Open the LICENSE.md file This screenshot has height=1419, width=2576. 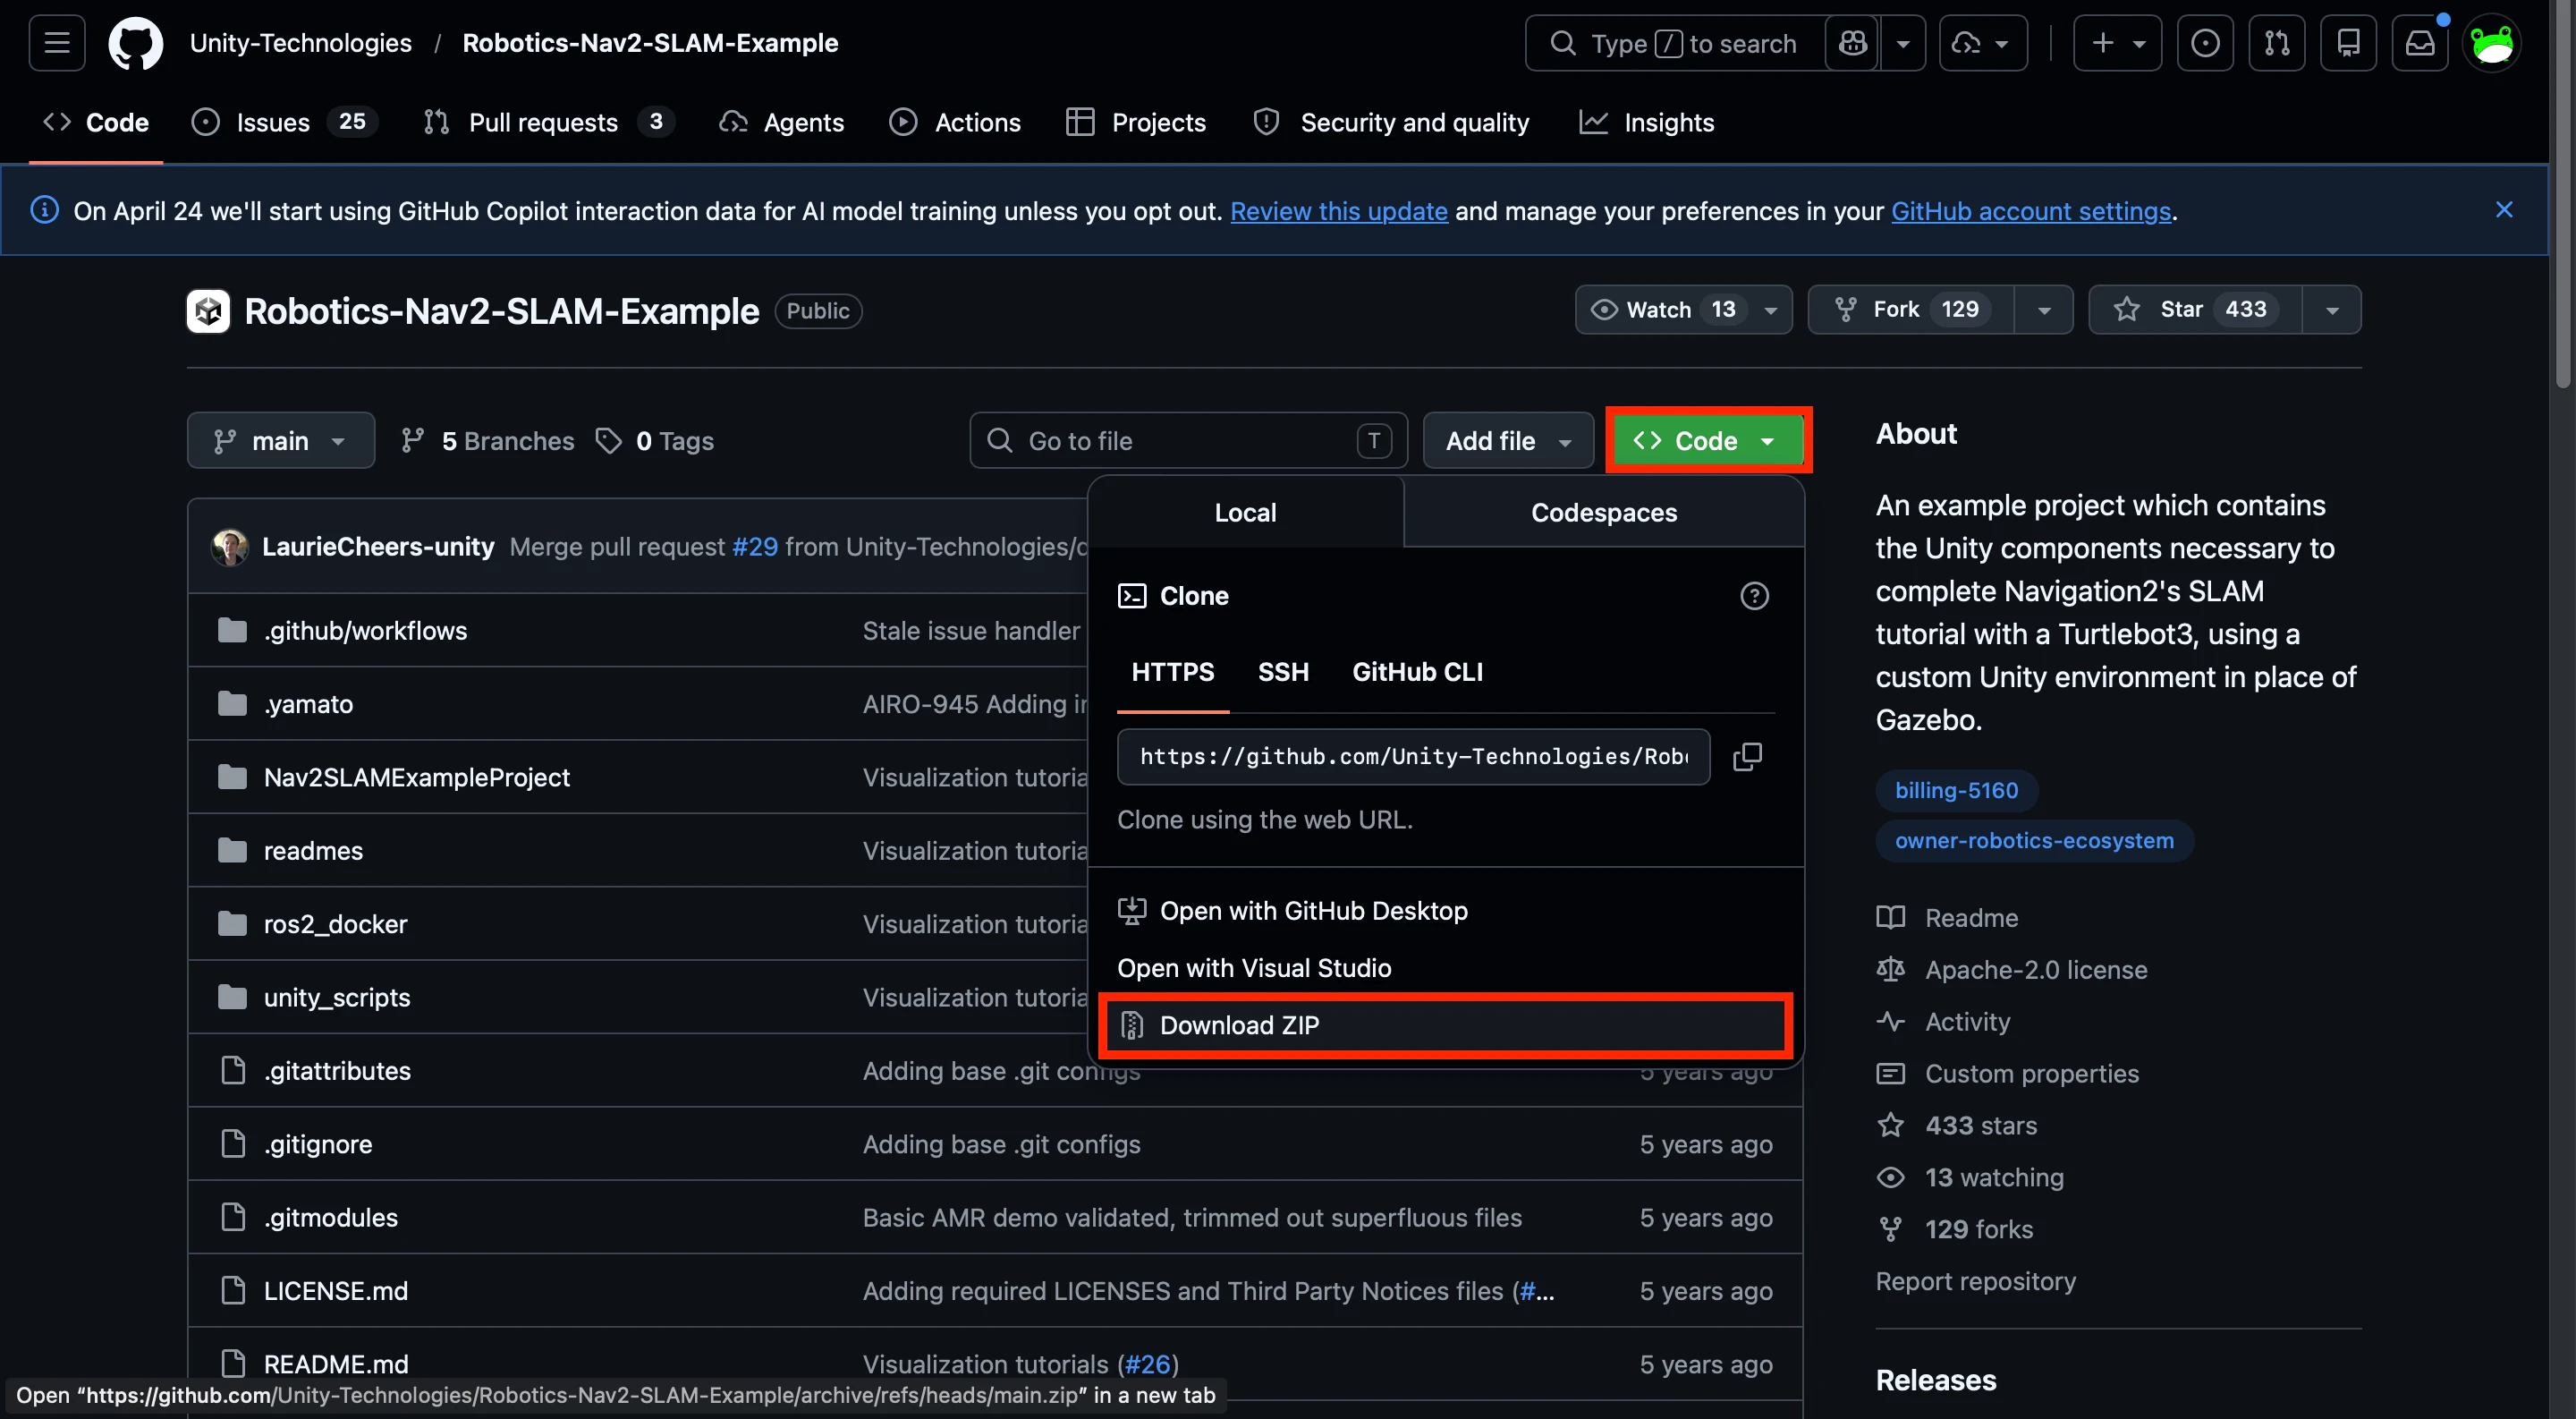click(x=336, y=1291)
